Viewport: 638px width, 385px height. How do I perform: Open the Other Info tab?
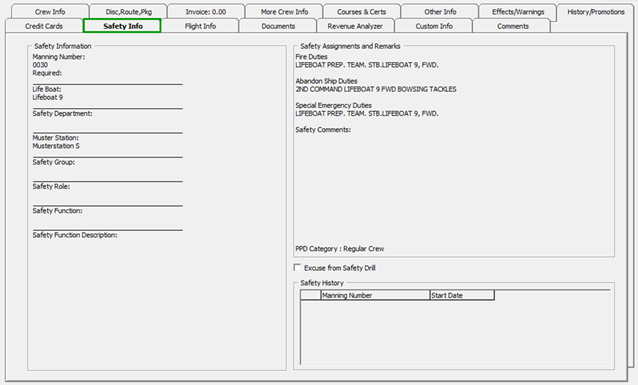click(x=440, y=11)
